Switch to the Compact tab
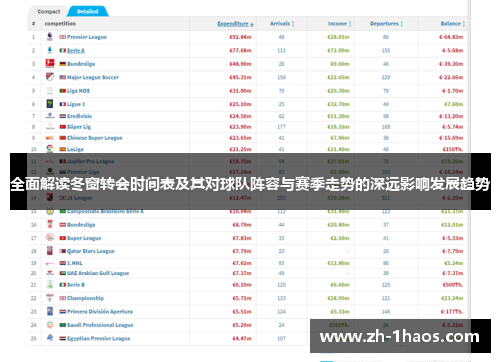This screenshot has height=362, width=500. pos(49,11)
